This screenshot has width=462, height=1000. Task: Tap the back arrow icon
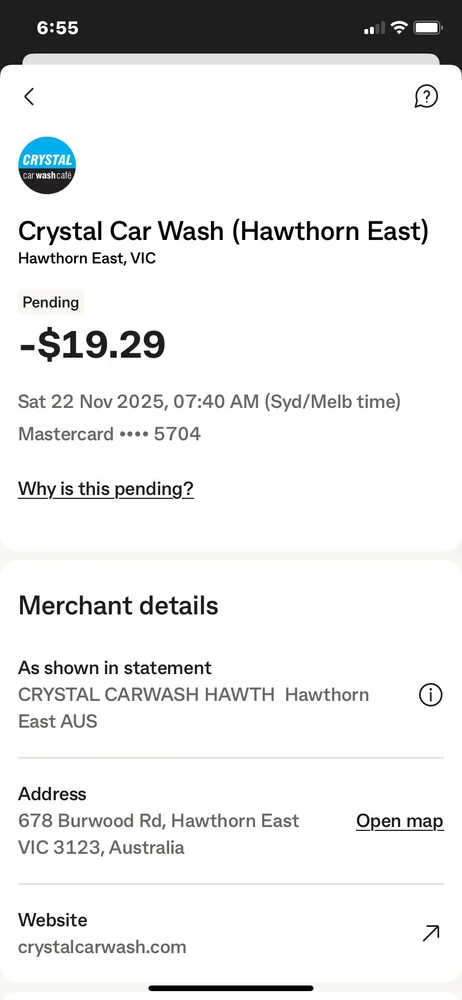pos(29,96)
